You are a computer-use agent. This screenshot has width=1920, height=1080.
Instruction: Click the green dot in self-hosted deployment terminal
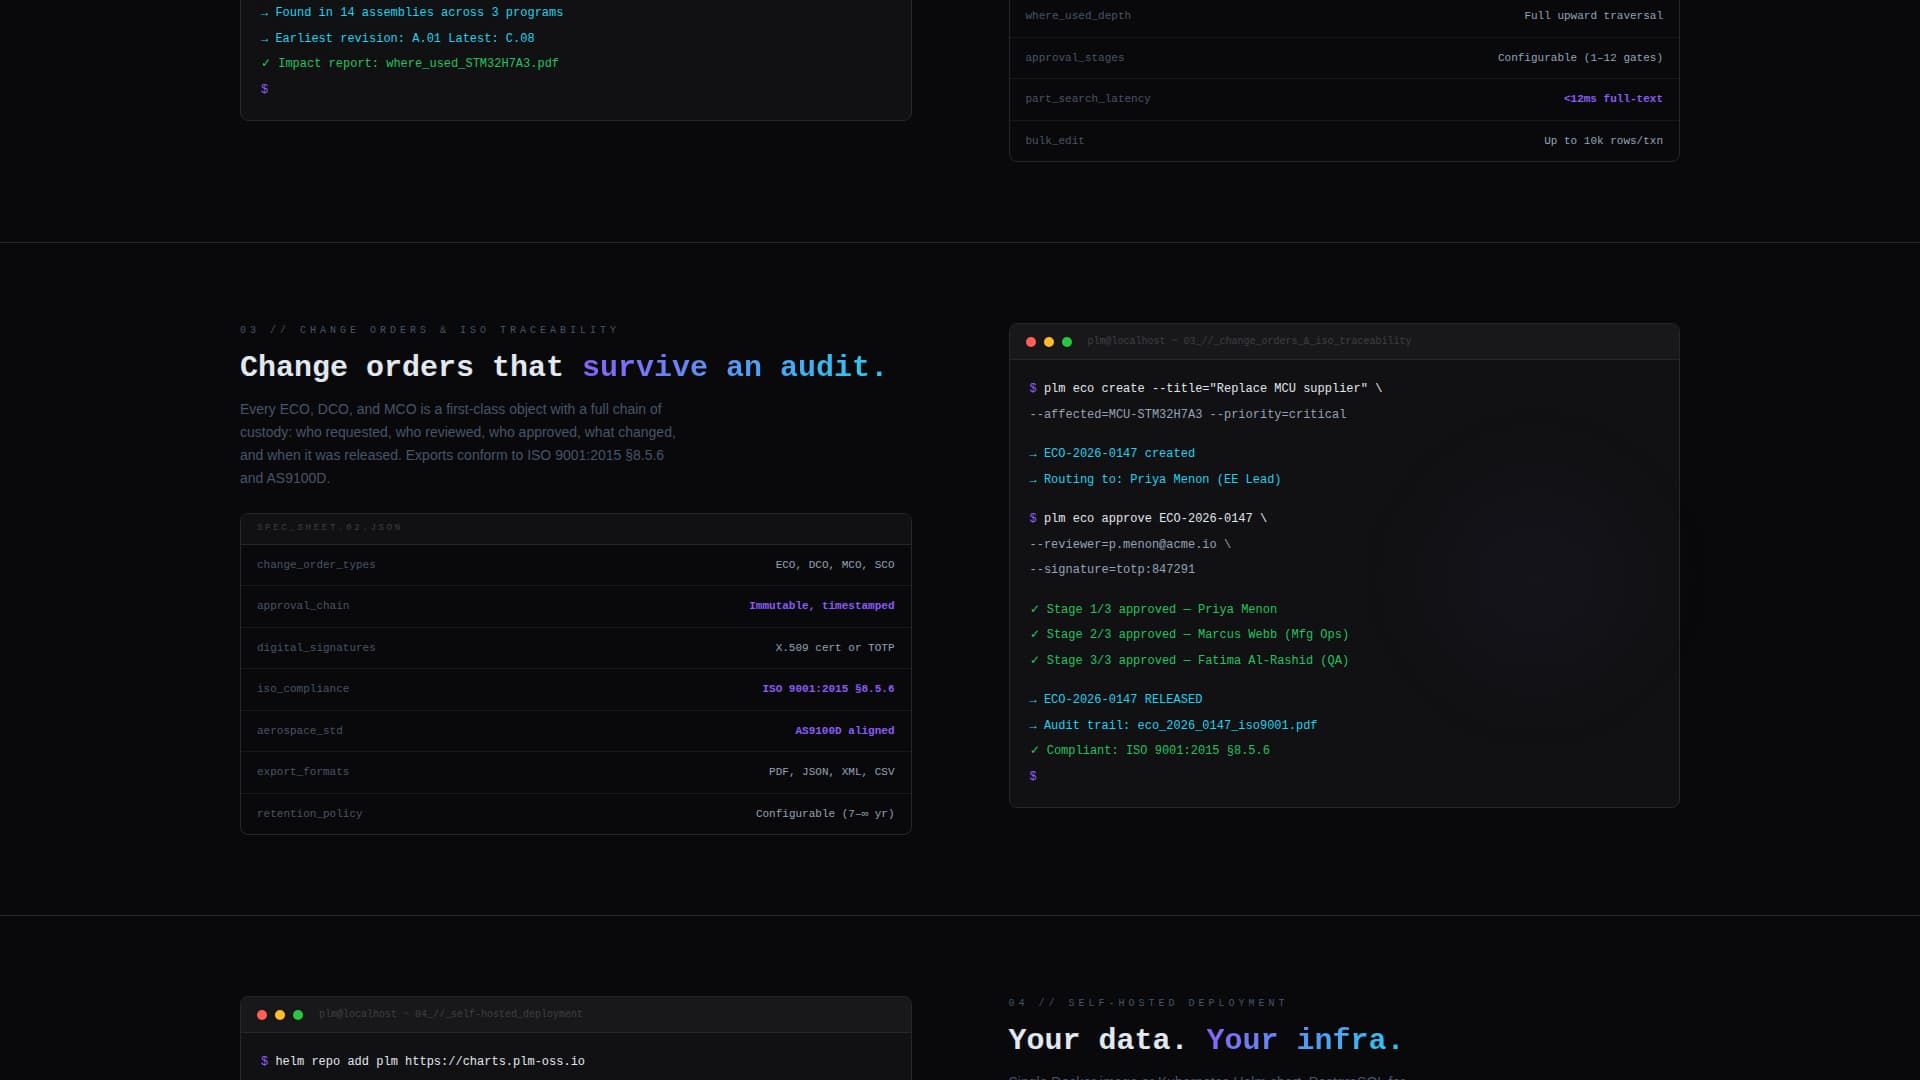[x=298, y=1015]
